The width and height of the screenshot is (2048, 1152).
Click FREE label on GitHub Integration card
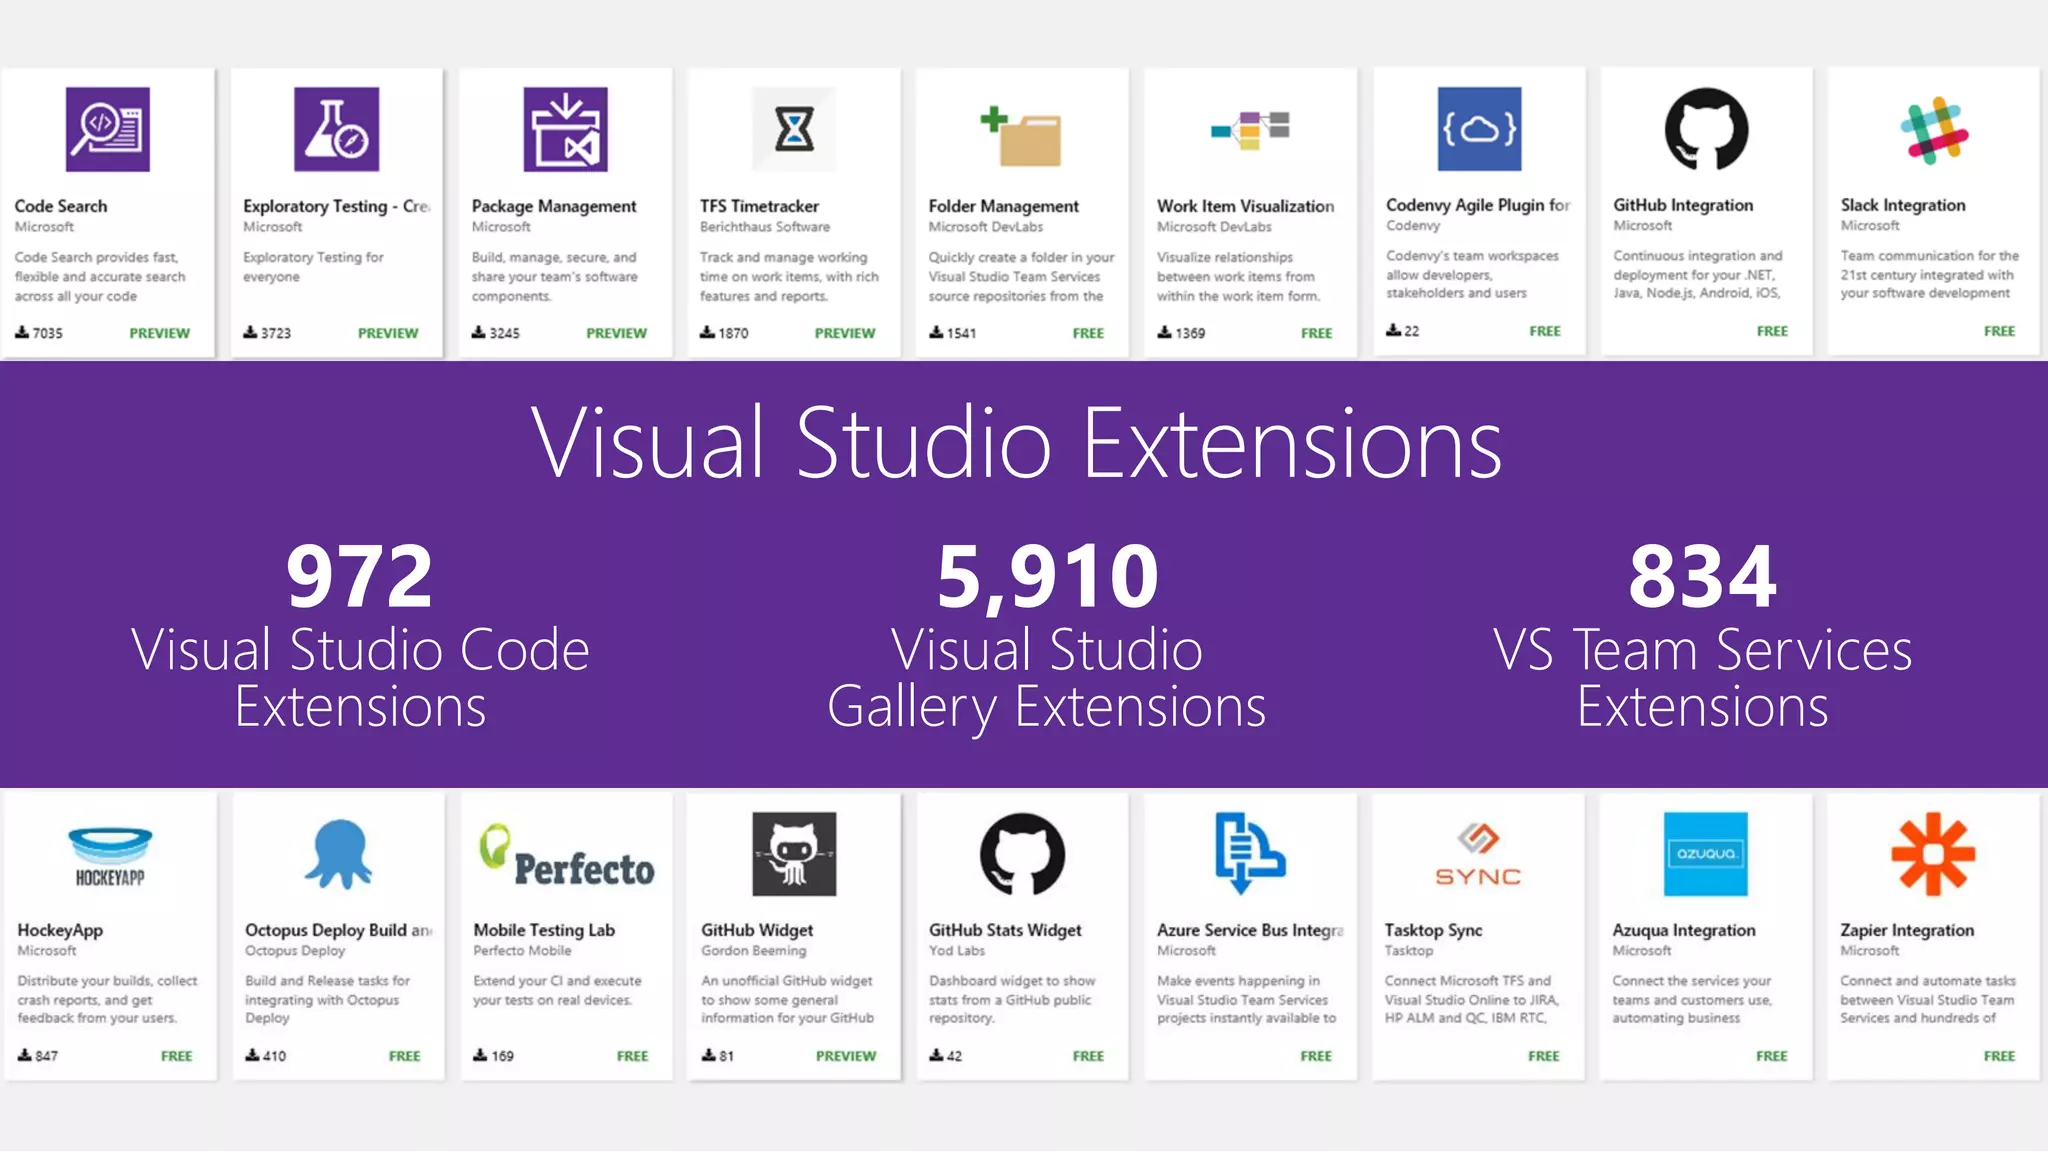[x=1772, y=331]
